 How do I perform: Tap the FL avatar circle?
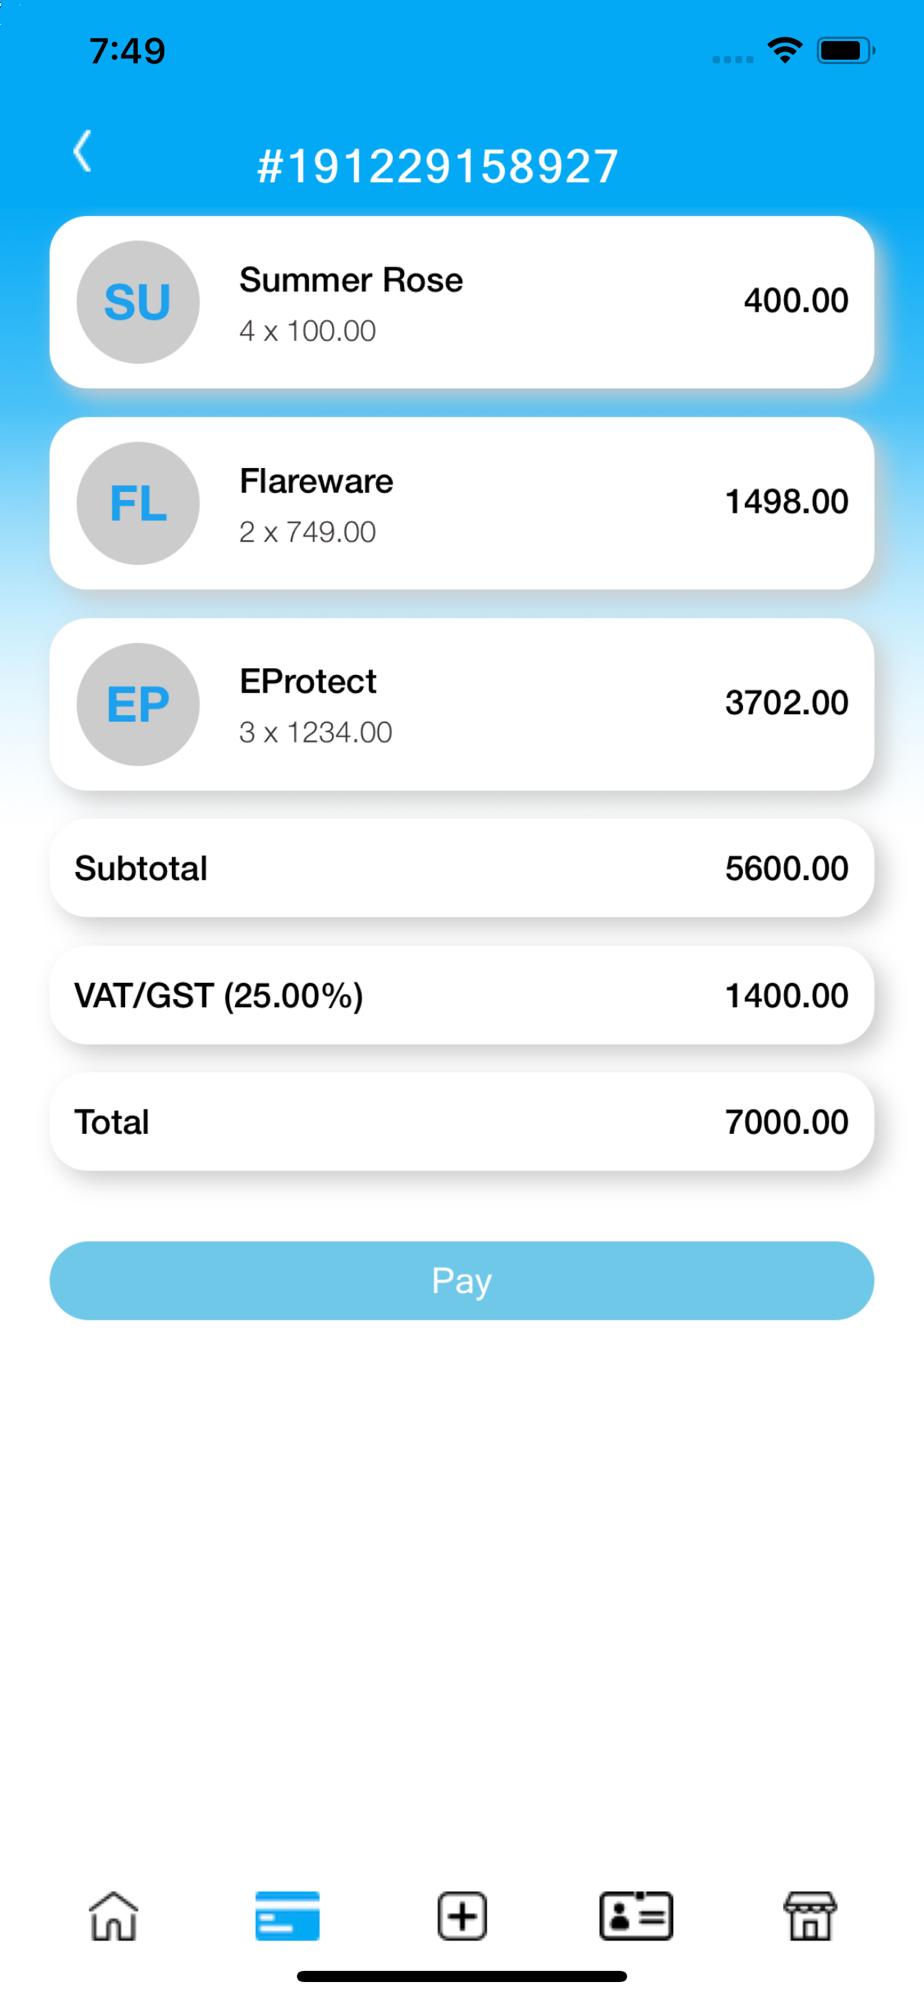coord(138,503)
